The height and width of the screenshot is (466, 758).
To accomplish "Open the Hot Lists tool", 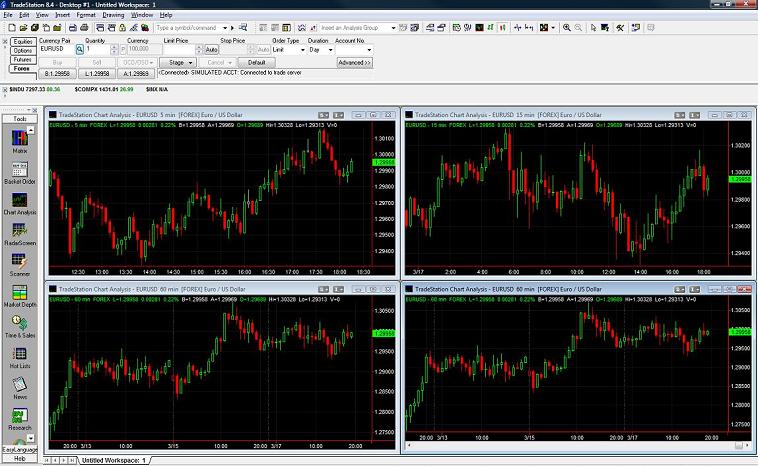I will coord(20,357).
